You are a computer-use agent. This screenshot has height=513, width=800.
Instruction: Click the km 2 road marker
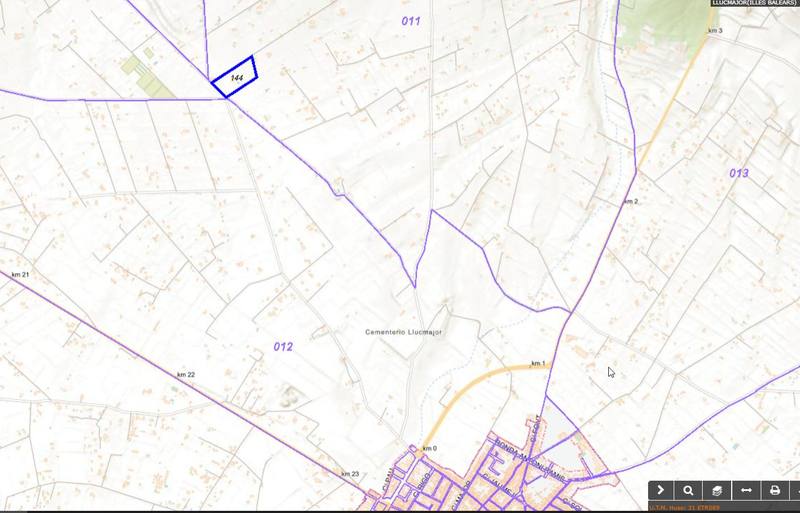coord(630,201)
